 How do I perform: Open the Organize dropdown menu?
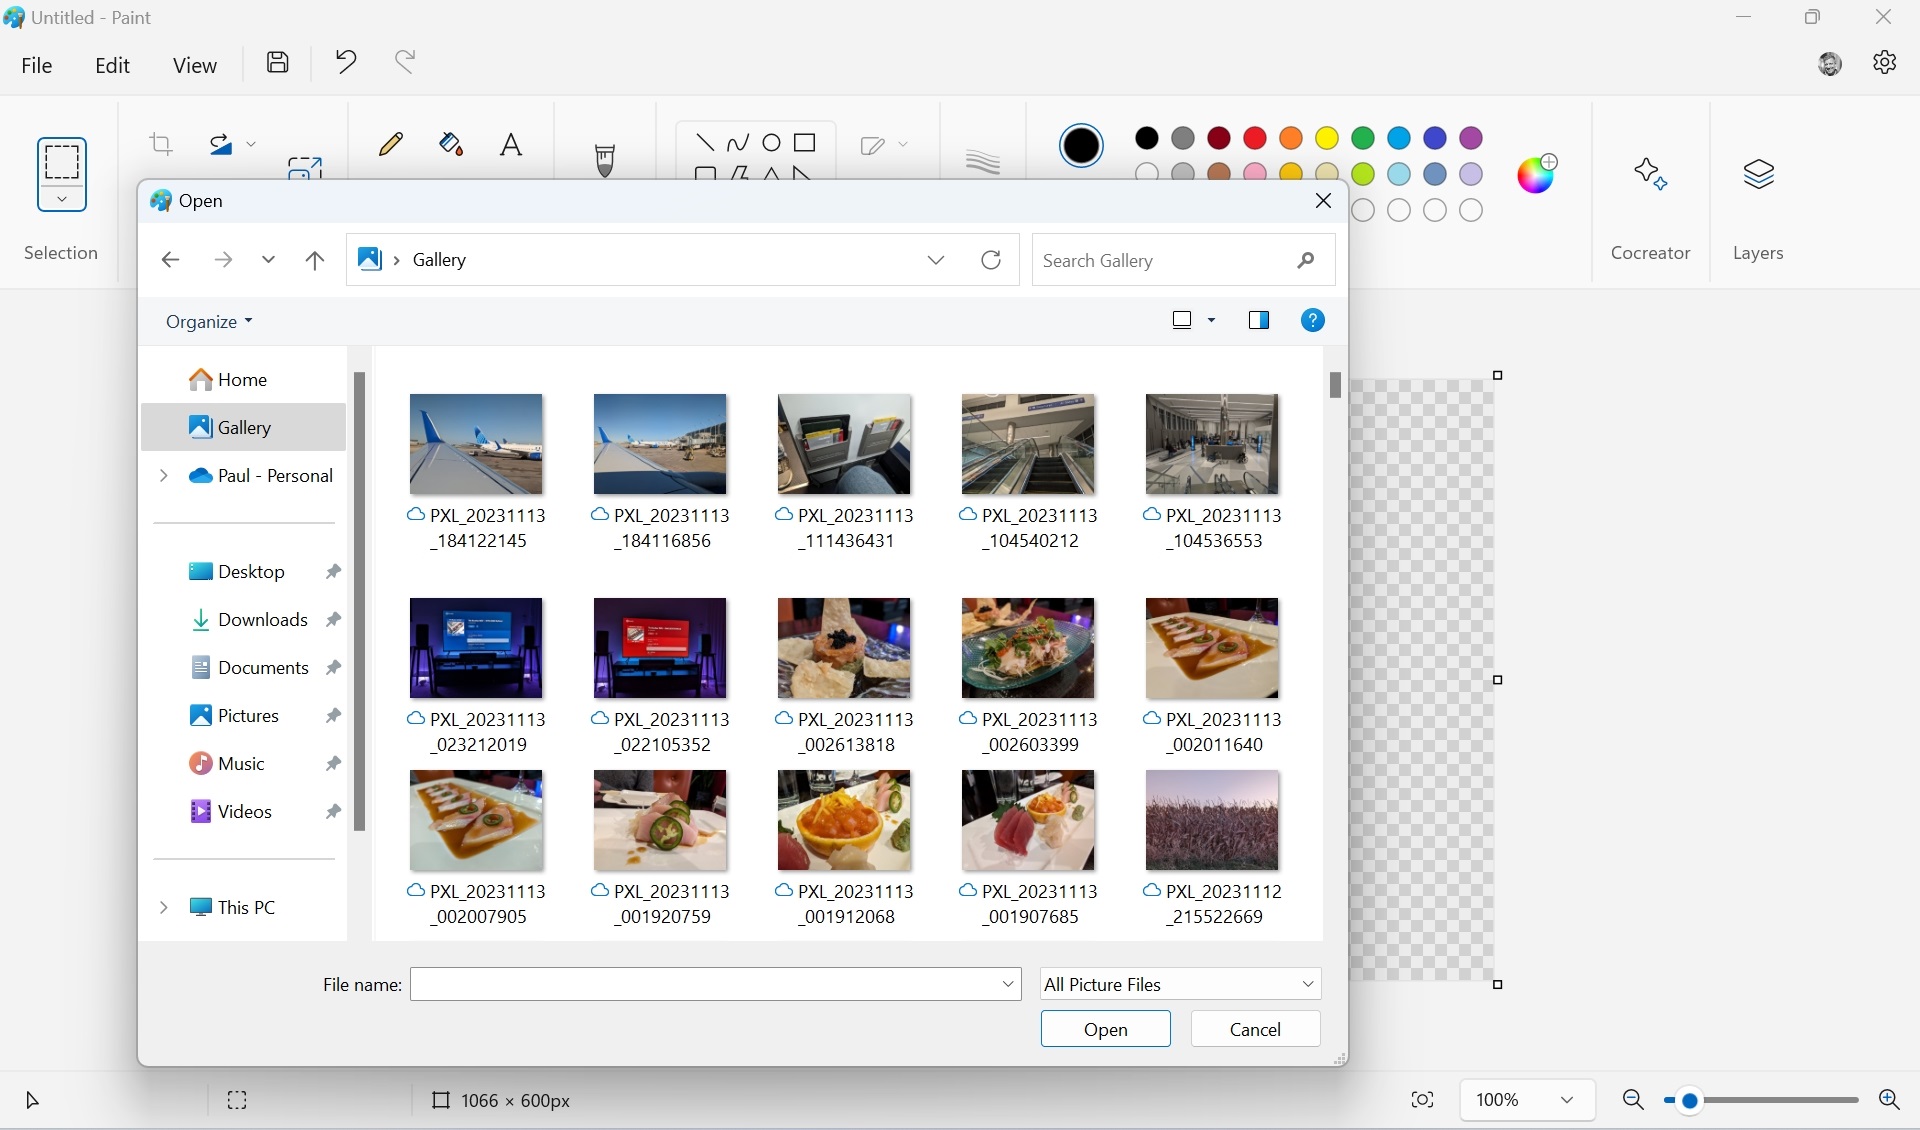[x=209, y=322]
